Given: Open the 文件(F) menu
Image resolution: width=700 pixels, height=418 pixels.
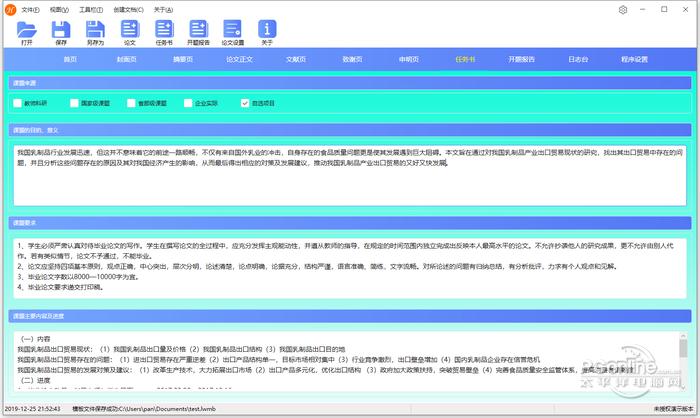Looking at the screenshot, I should (x=30, y=10).
